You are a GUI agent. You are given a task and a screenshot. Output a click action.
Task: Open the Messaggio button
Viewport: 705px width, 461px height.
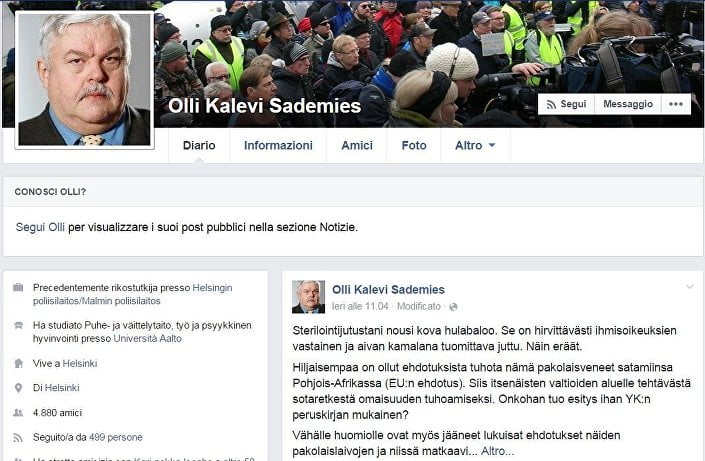(628, 104)
